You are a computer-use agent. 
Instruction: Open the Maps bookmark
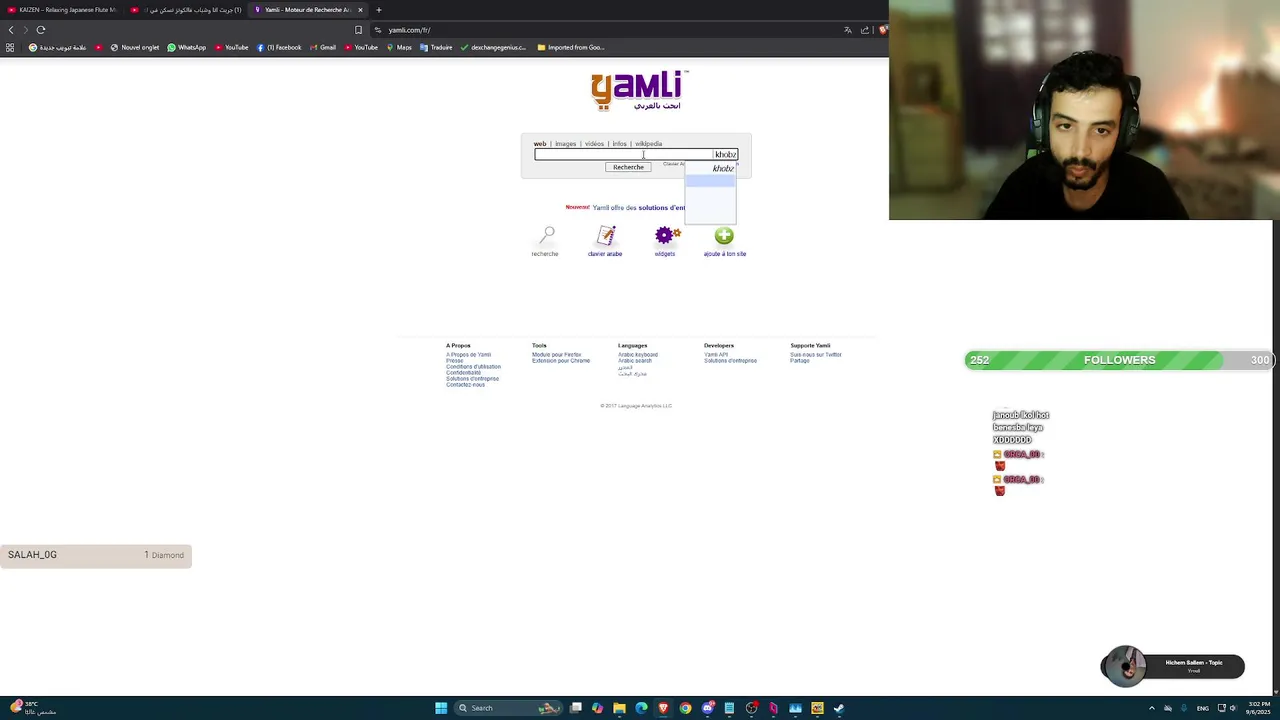(x=399, y=47)
